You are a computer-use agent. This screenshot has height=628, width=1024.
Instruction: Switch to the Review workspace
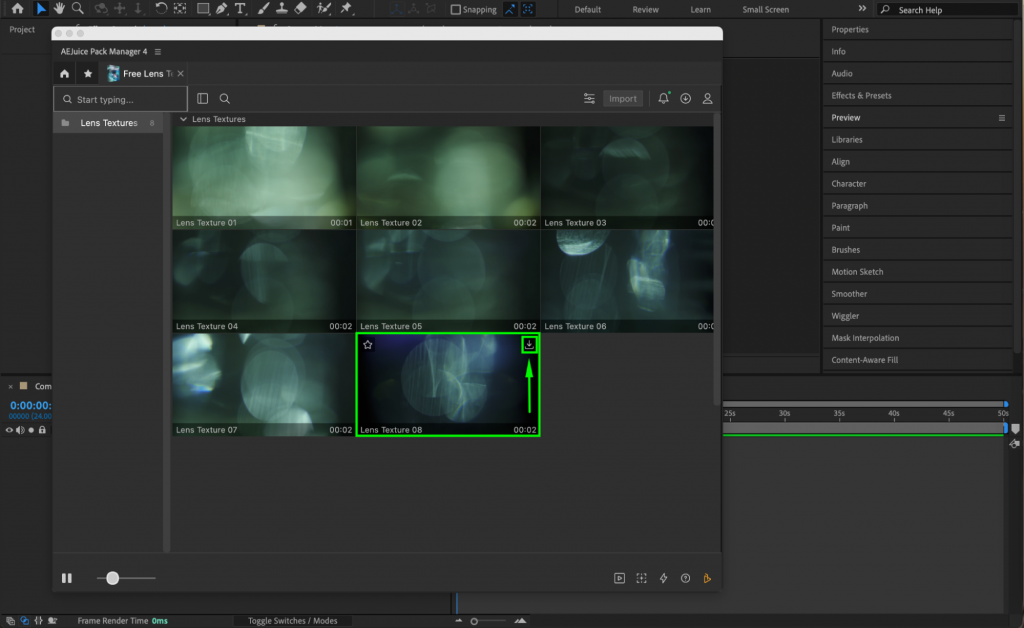click(x=645, y=9)
